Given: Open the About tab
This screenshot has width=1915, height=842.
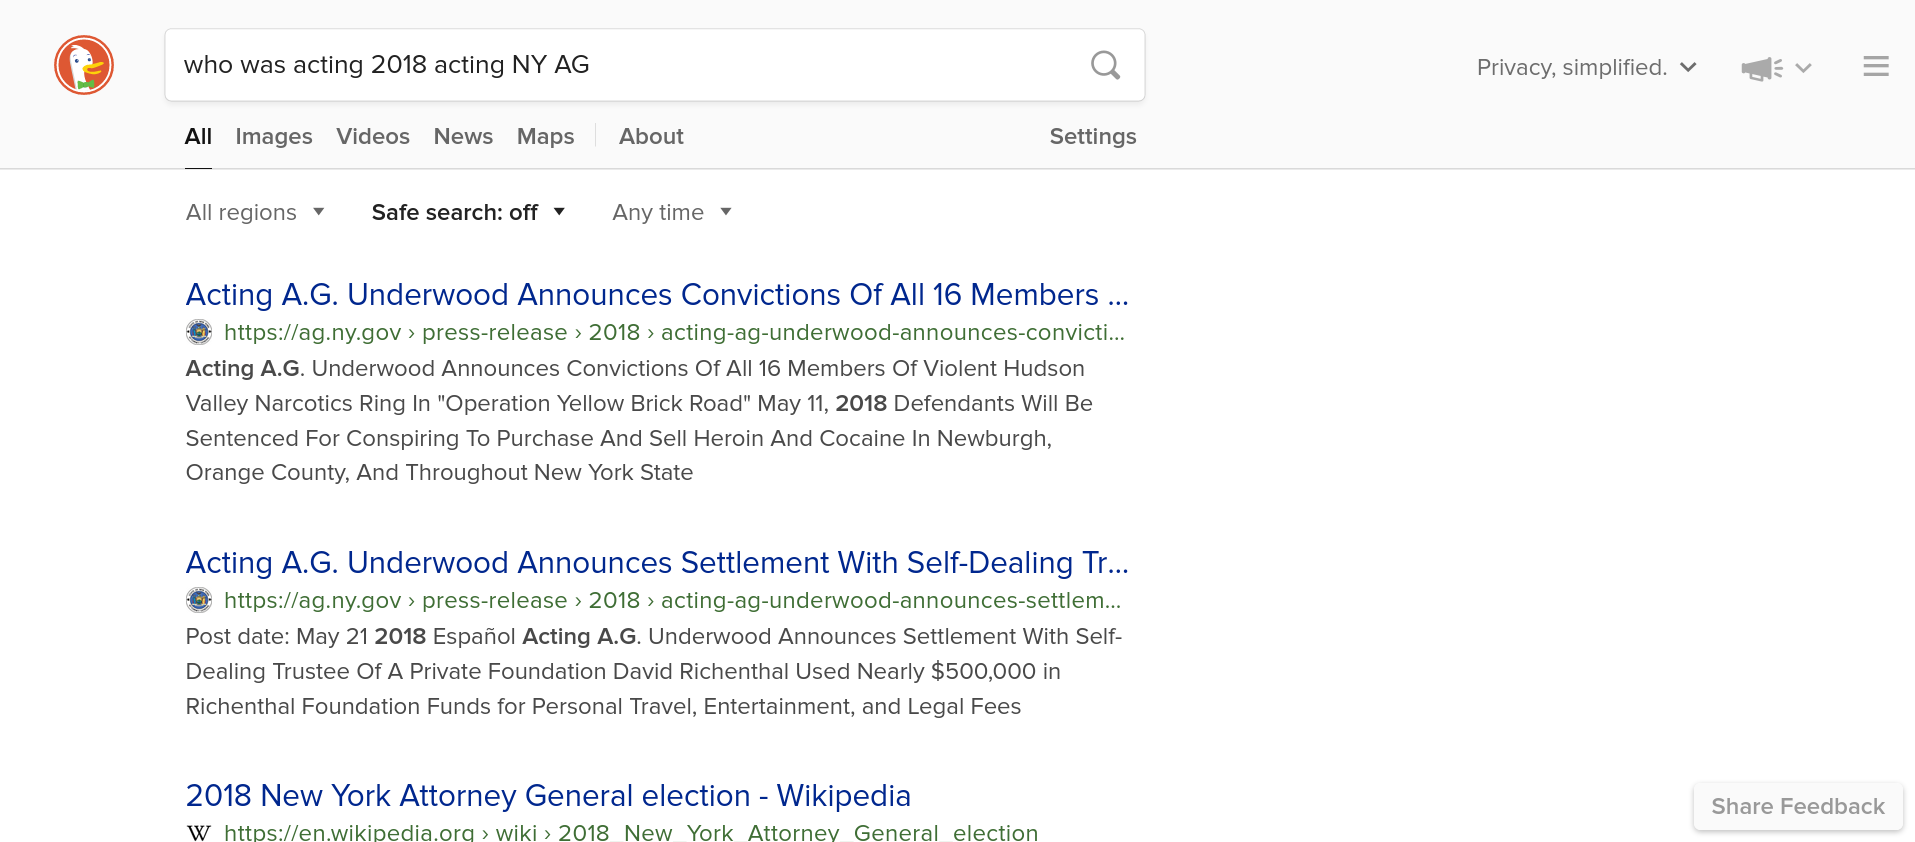Looking at the screenshot, I should (651, 136).
